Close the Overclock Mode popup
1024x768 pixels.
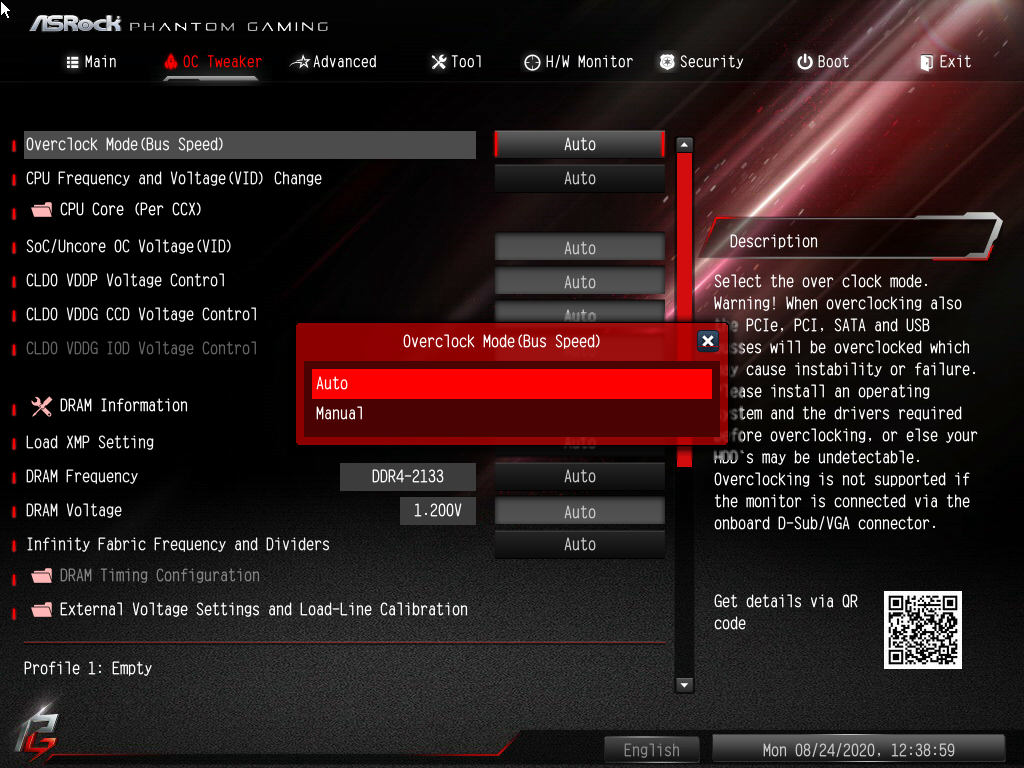coord(708,340)
